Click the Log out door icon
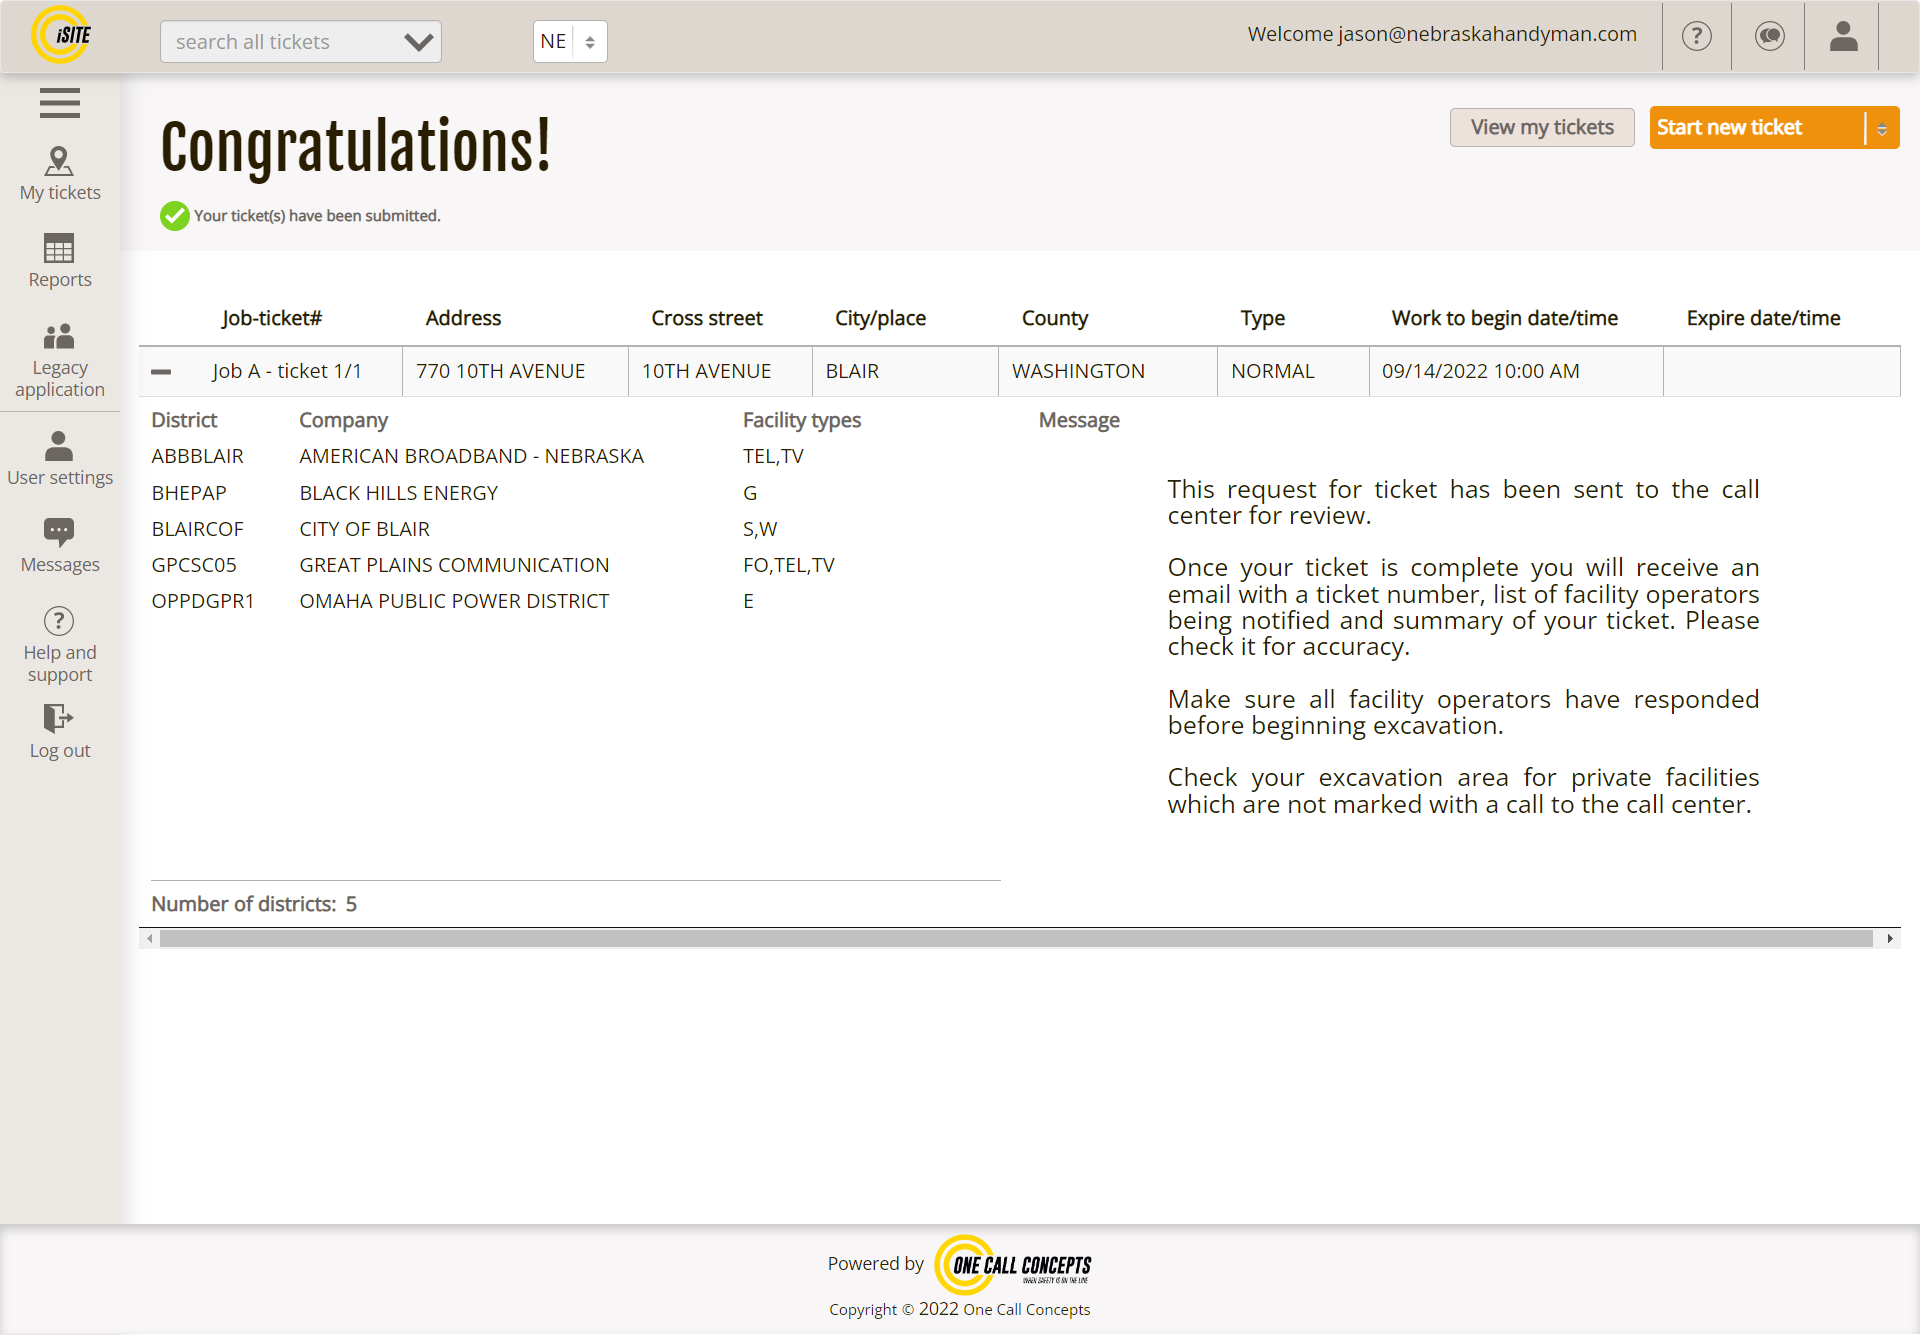The image size is (1920, 1335). tap(59, 718)
